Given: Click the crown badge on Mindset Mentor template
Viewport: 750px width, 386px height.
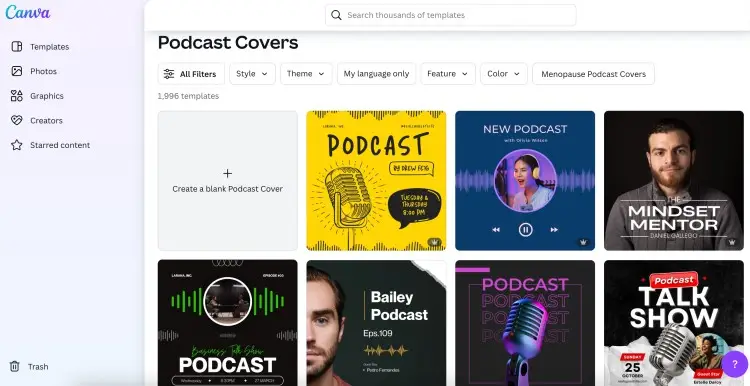Looking at the screenshot, I should point(732,243).
